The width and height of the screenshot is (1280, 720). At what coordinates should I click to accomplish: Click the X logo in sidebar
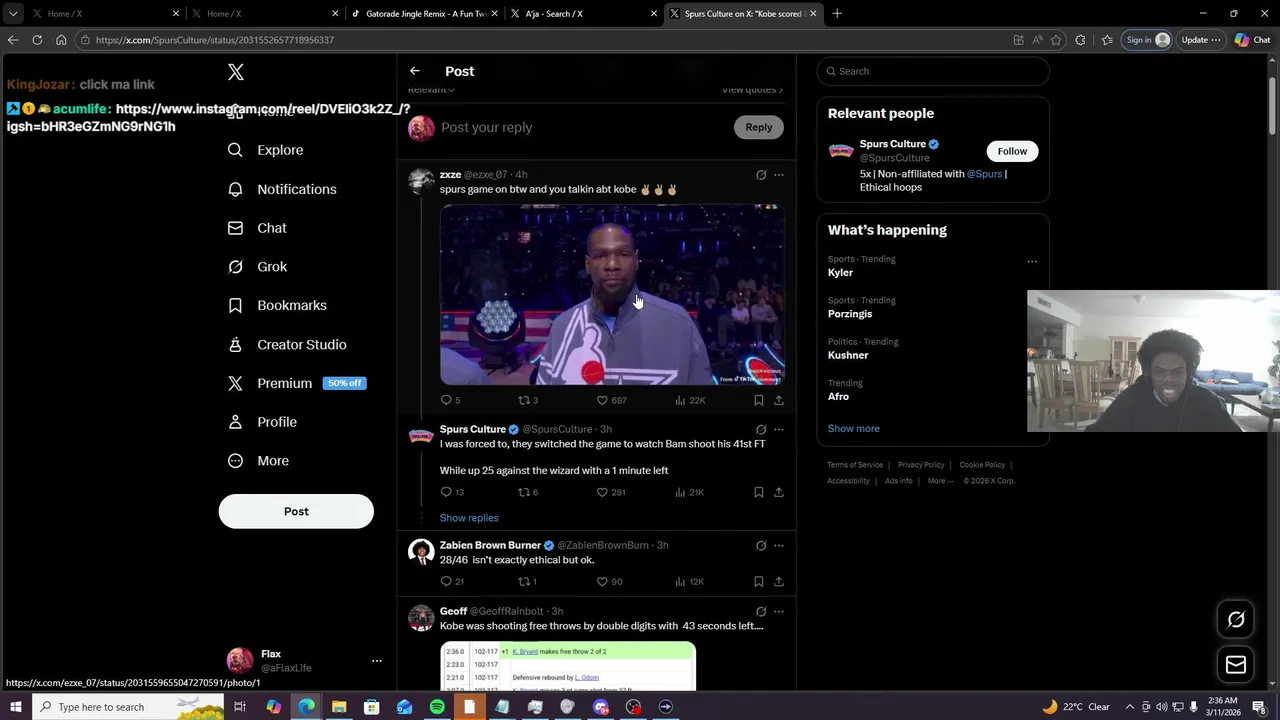pyautogui.click(x=236, y=72)
